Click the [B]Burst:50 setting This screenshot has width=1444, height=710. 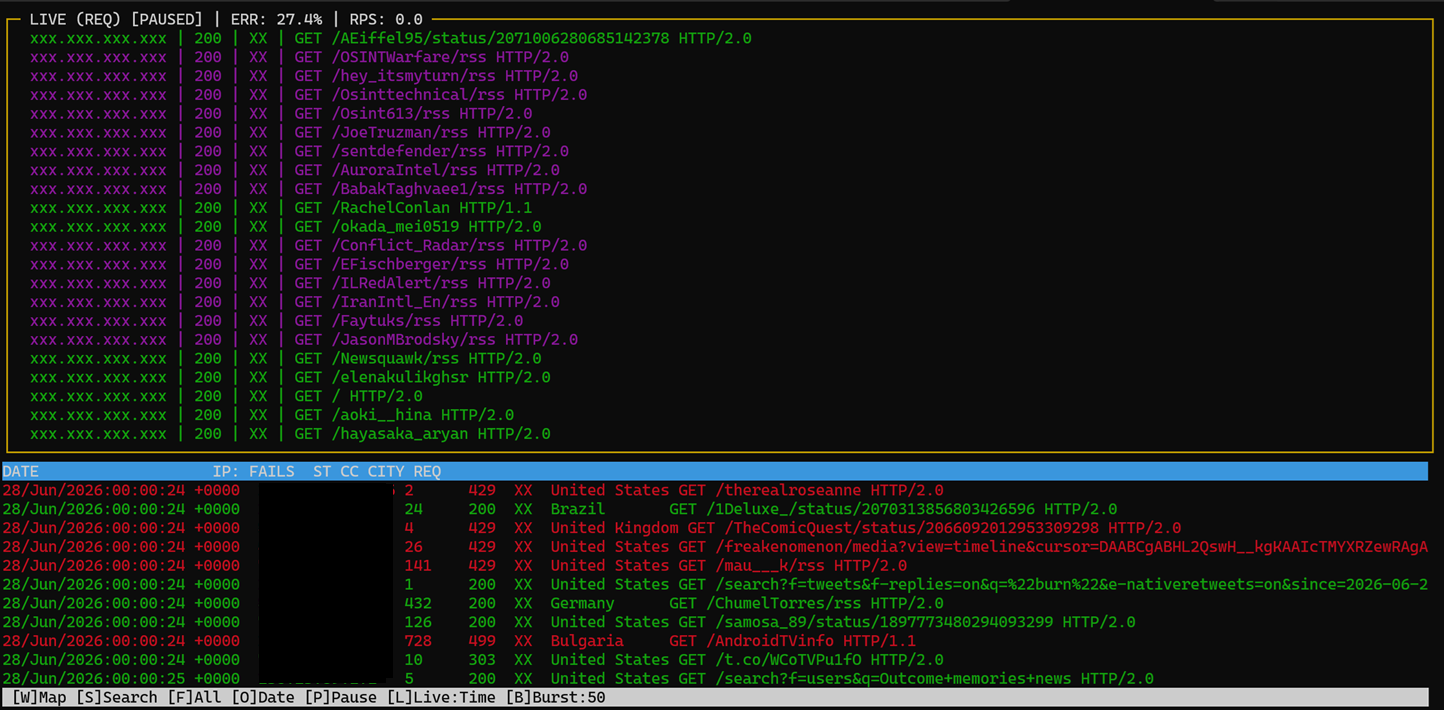[555, 698]
